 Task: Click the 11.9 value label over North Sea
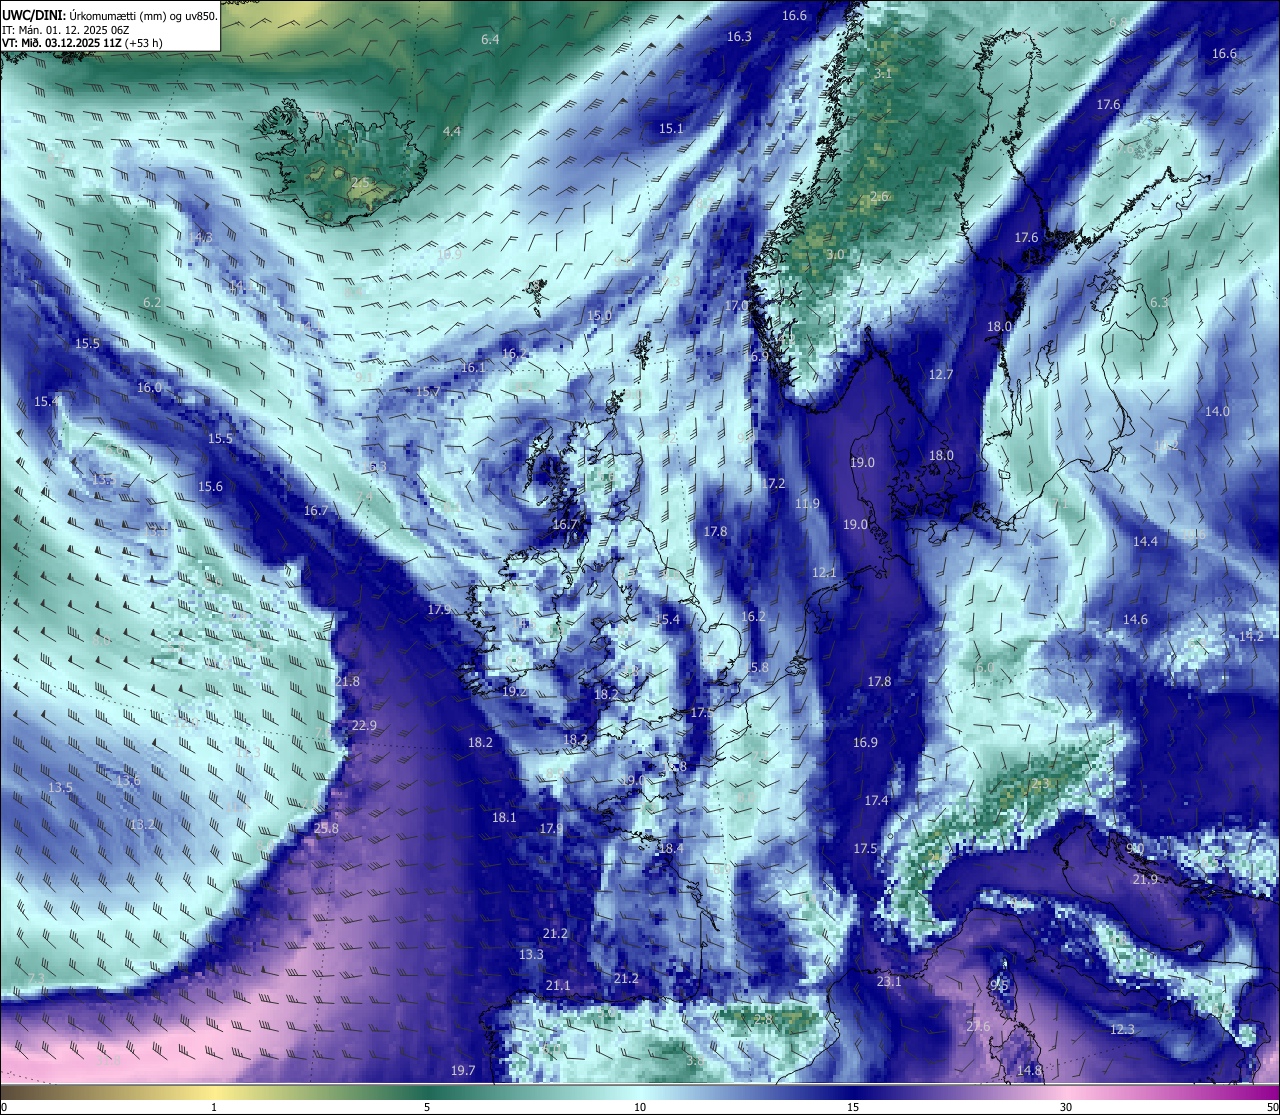coord(807,503)
